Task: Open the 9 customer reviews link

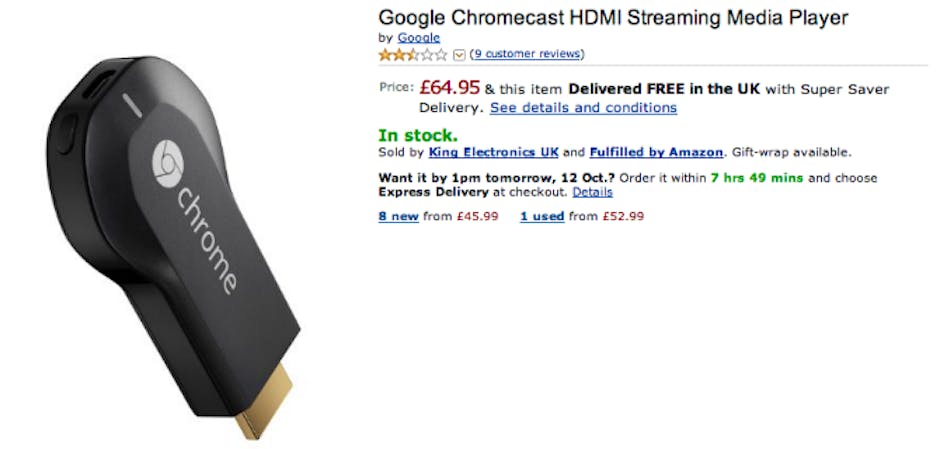Action: (x=527, y=54)
